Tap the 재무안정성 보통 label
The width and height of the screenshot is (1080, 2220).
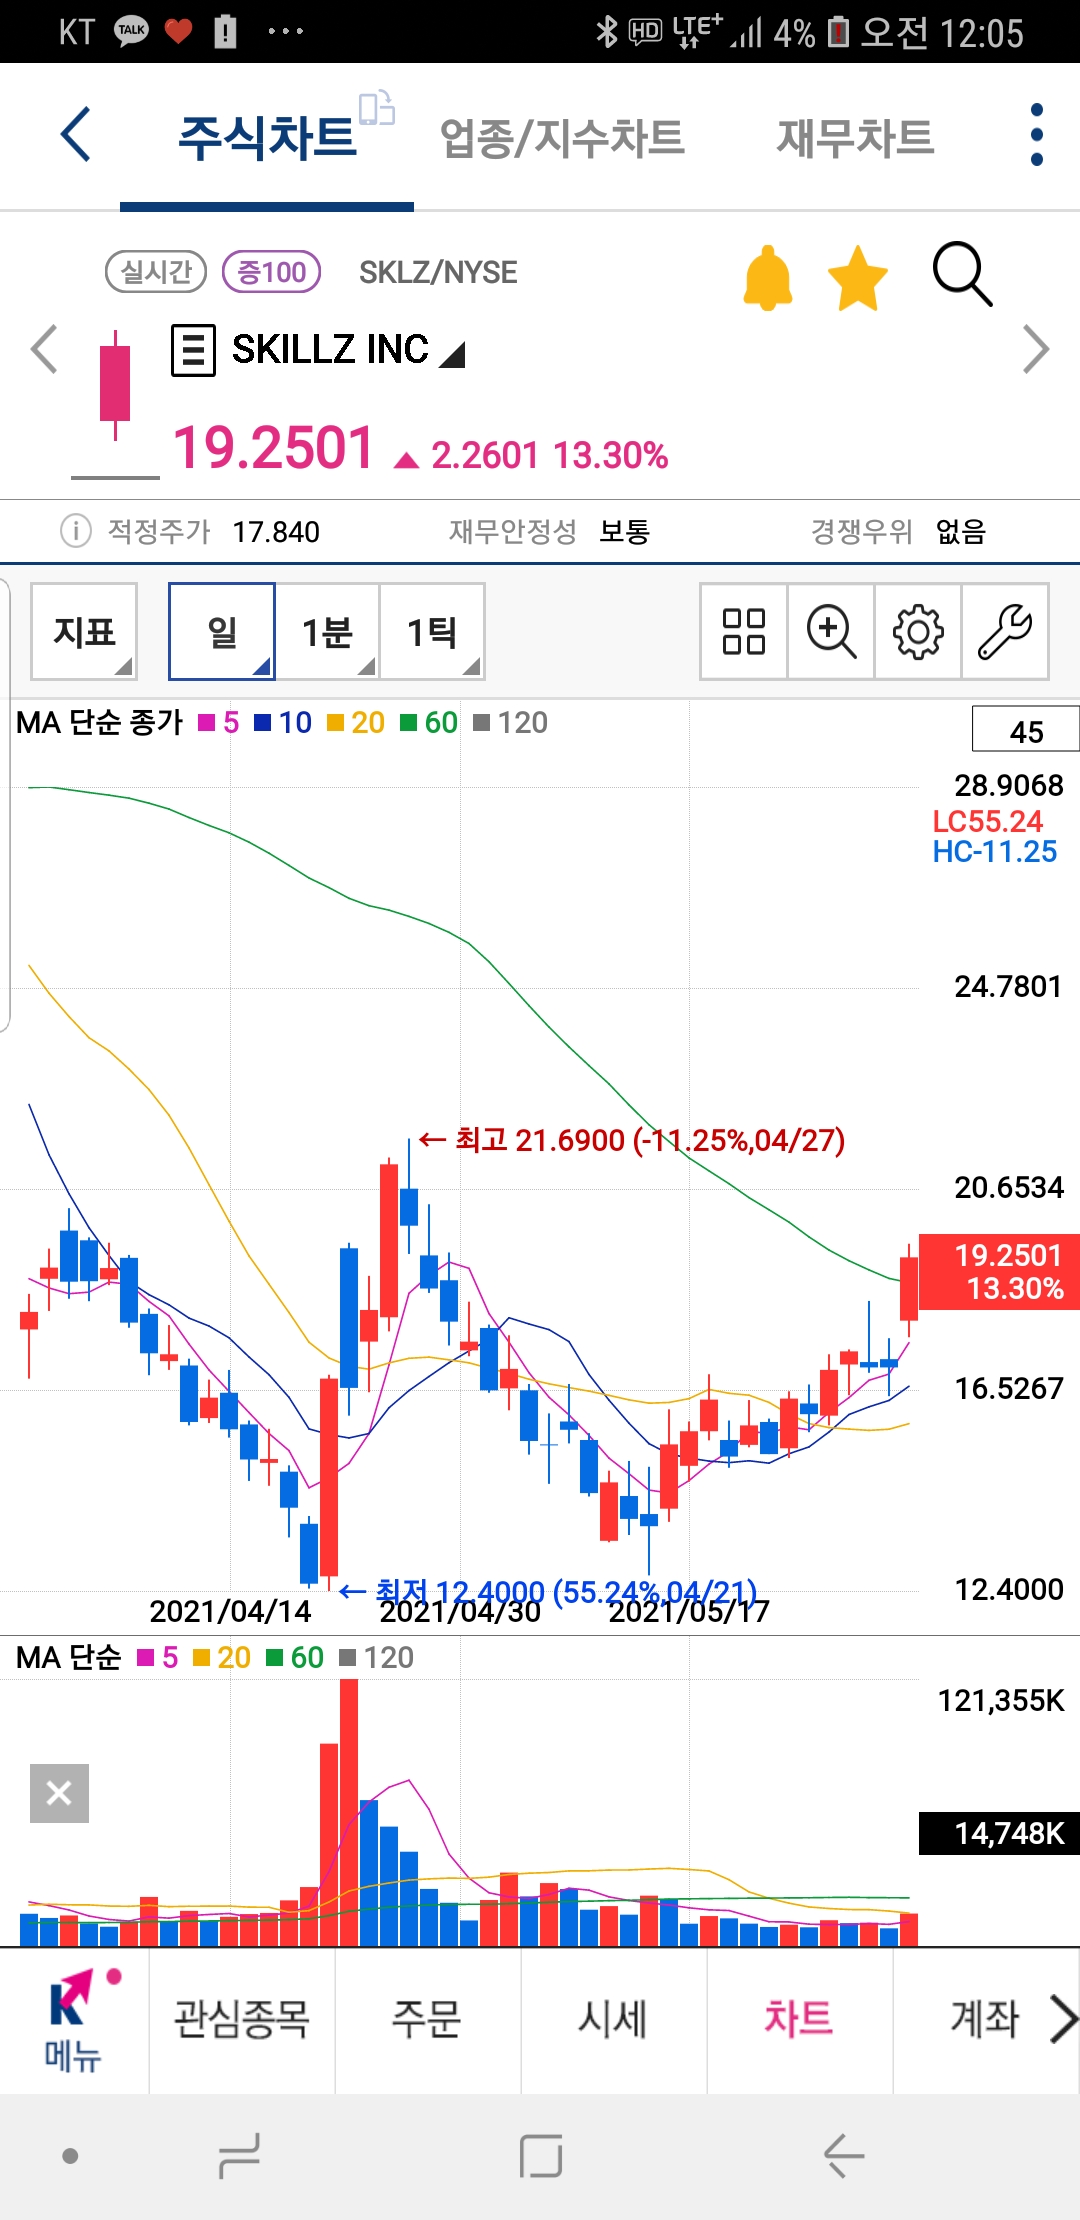point(550,531)
